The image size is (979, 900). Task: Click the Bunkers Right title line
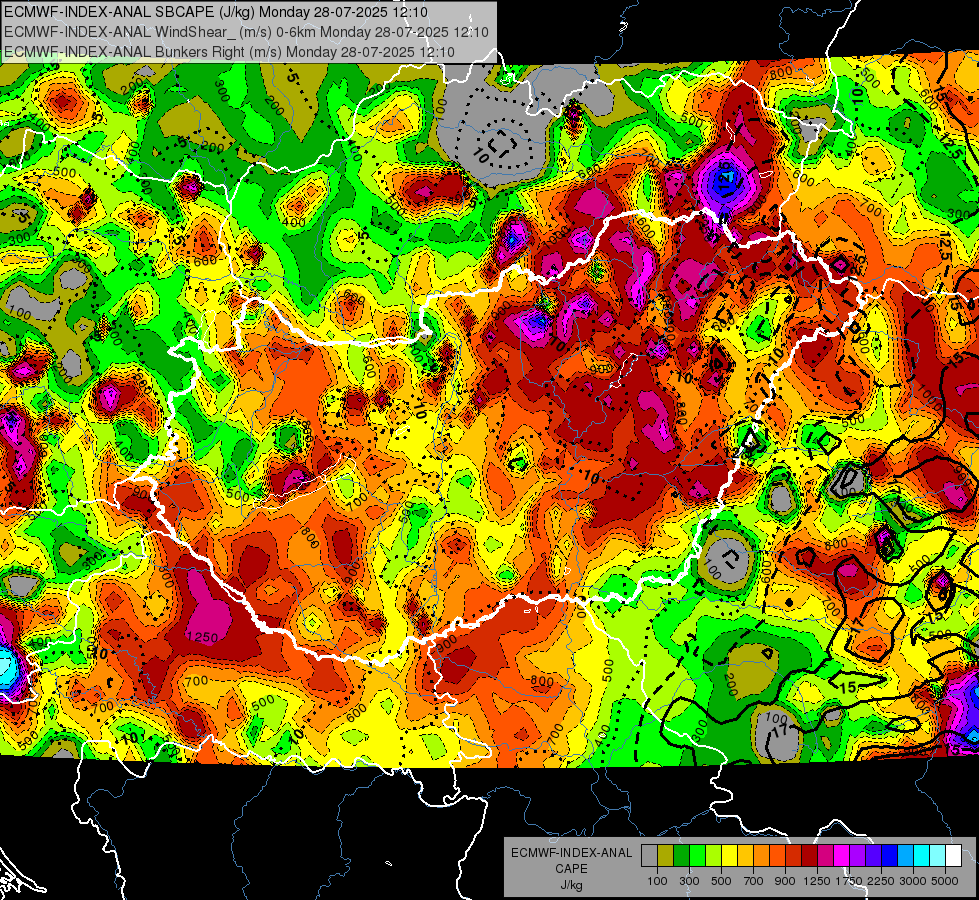pyautogui.click(x=229, y=52)
